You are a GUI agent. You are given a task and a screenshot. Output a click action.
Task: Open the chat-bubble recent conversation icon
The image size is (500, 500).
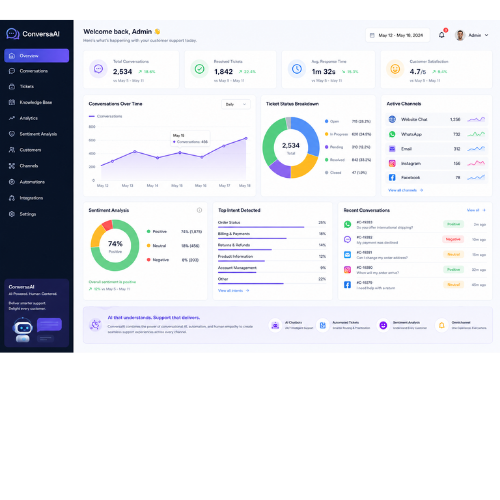pyautogui.click(x=347, y=239)
